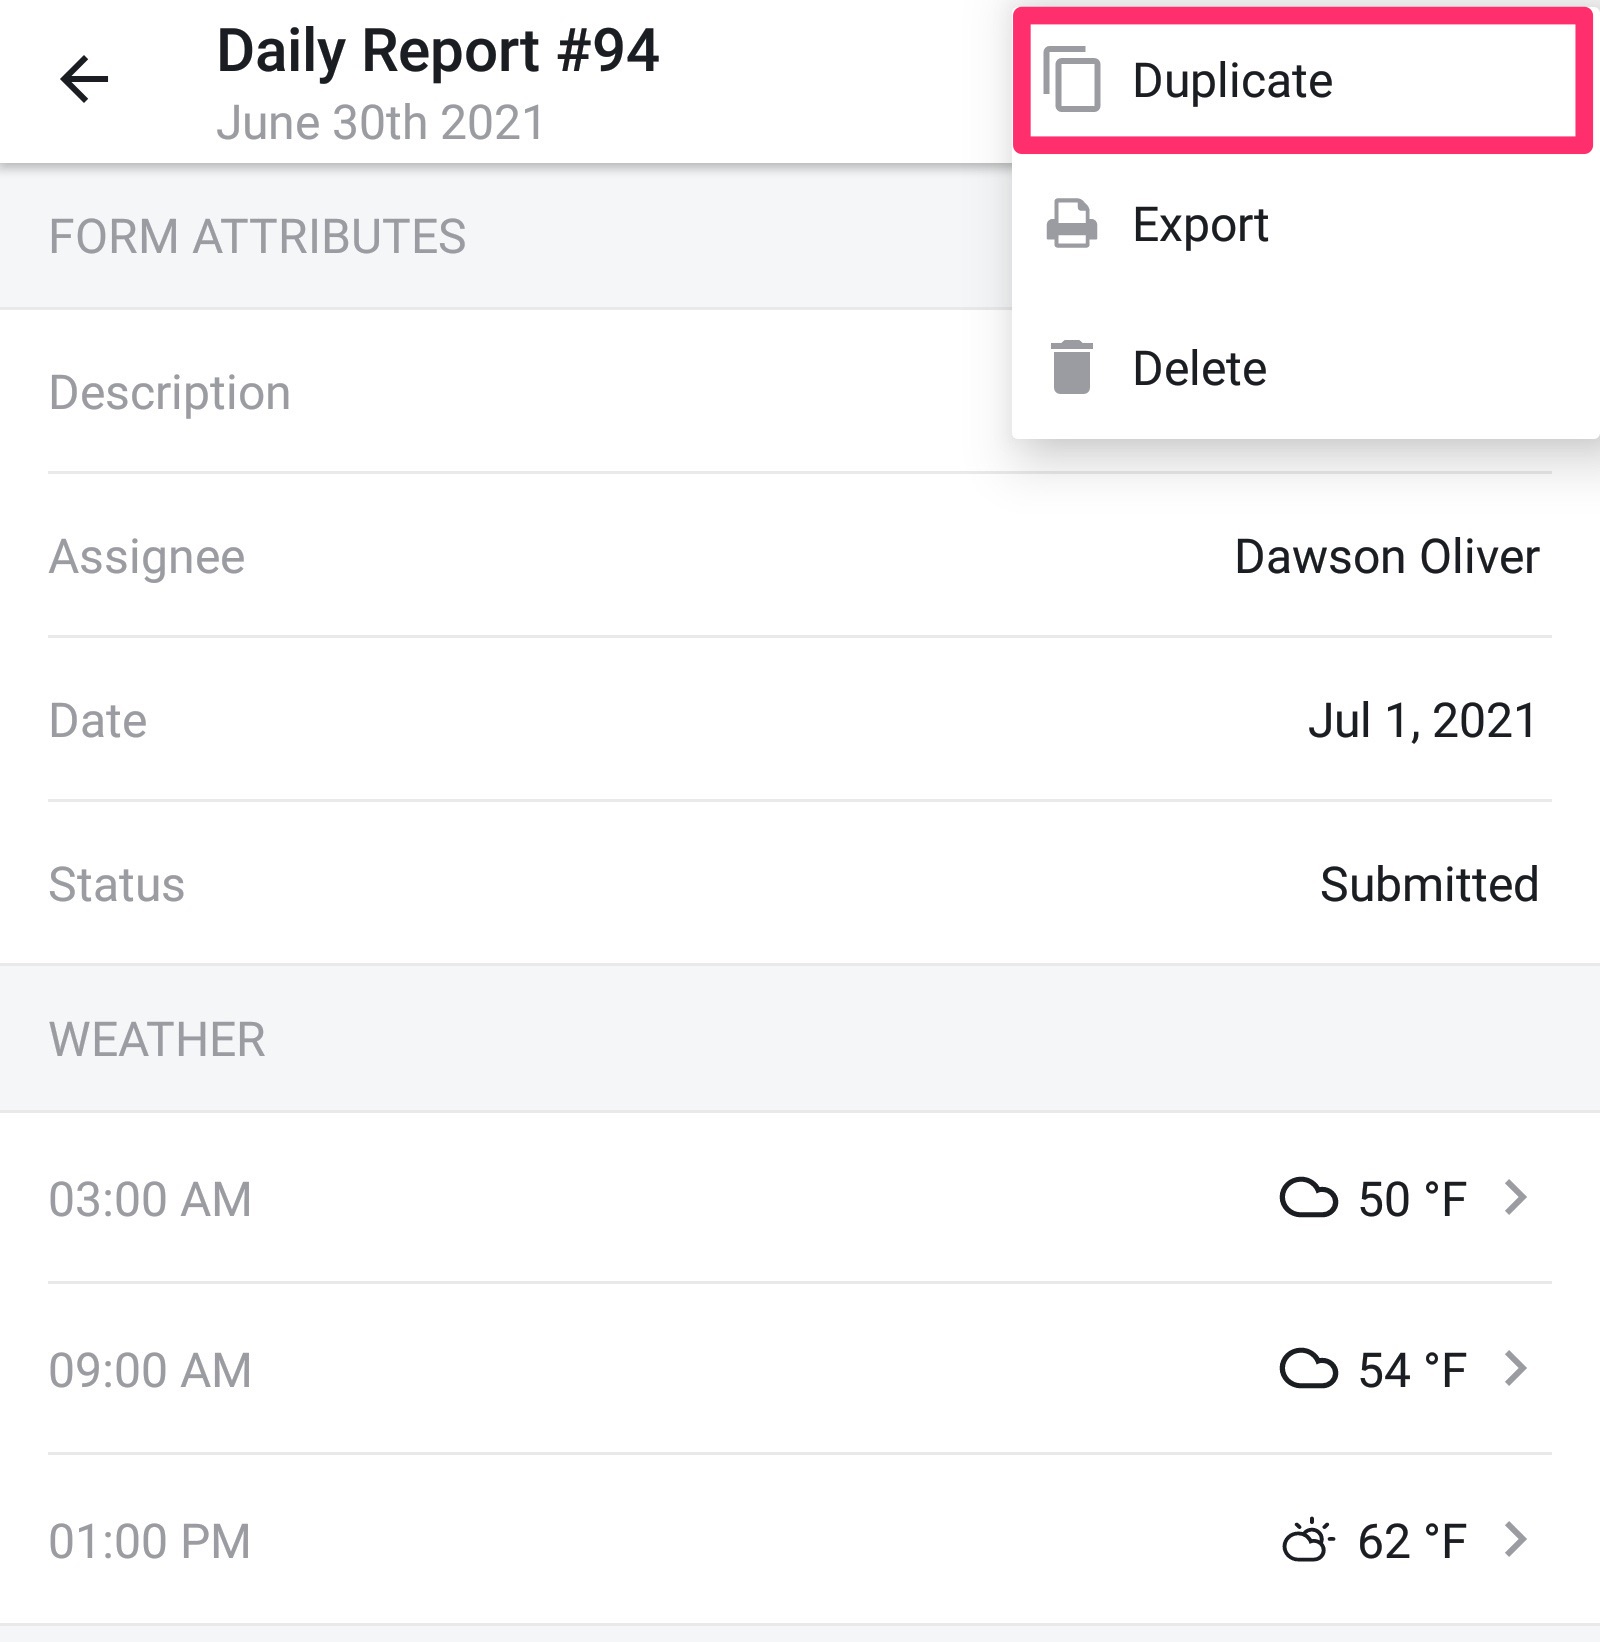Click the Delete trash can icon
Image resolution: width=1600 pixels, height=1642 pixels.
click(x=1072, y=368)
